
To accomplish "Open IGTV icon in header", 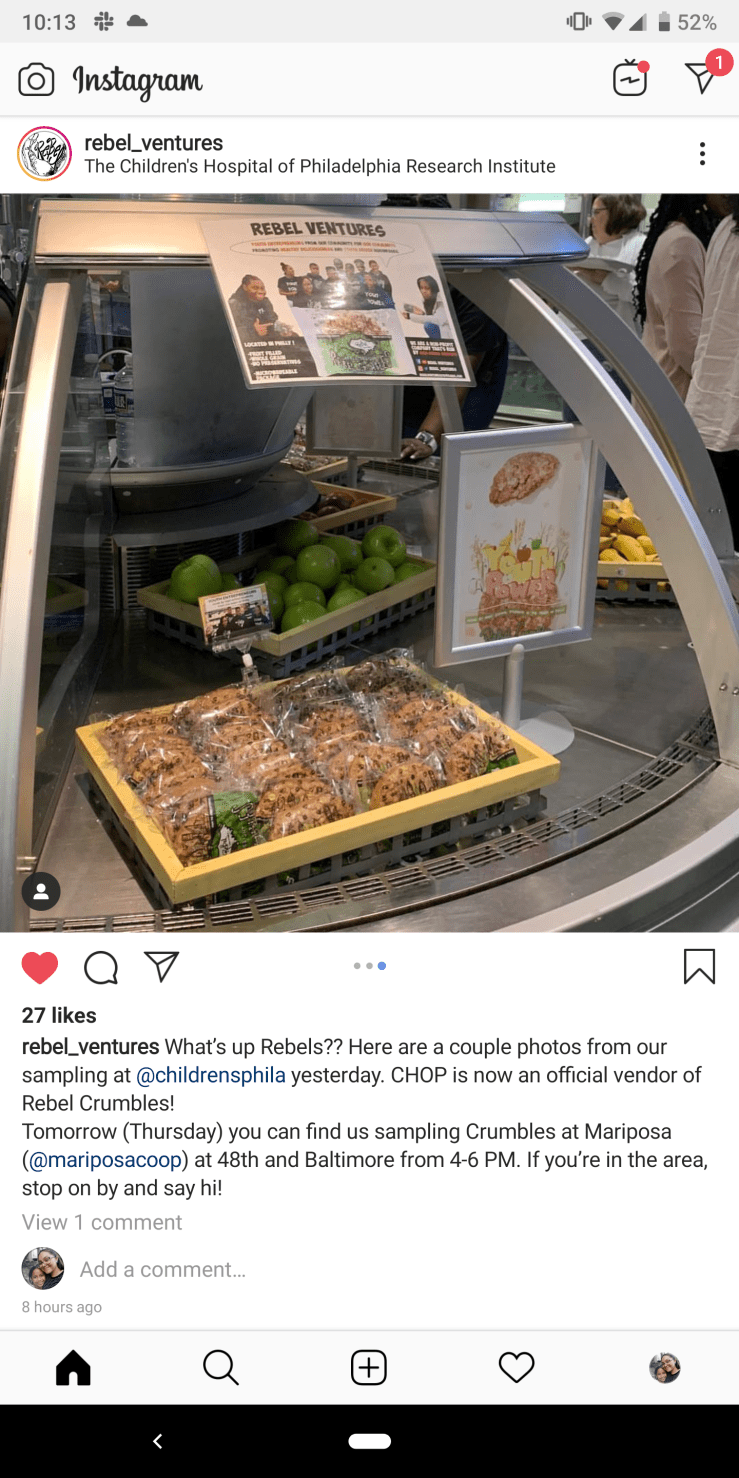I will click(631, 79).
